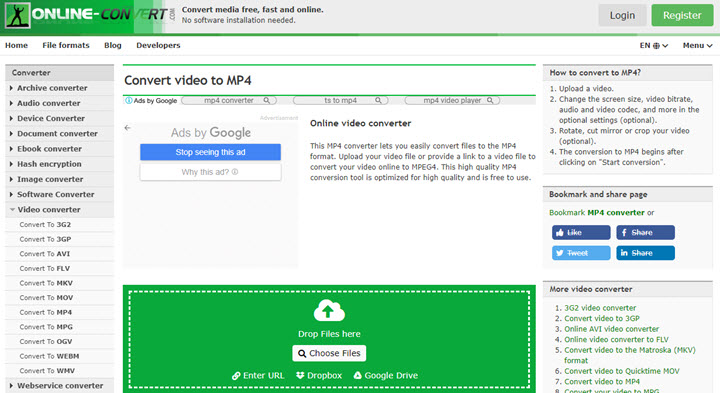Click the ts to mp4 search icon
720x393 pixels.
(x=378, y=100)
